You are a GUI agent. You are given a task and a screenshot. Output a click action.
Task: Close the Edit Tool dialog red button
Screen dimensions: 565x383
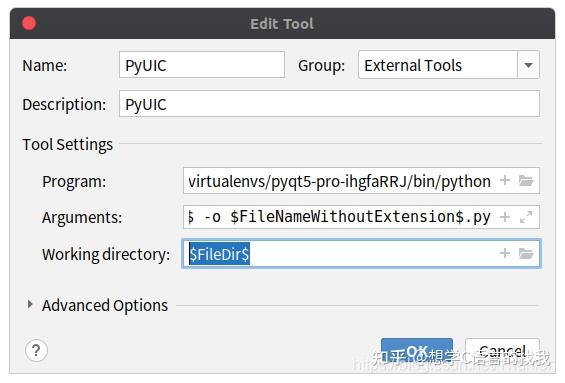coord(29,23)
